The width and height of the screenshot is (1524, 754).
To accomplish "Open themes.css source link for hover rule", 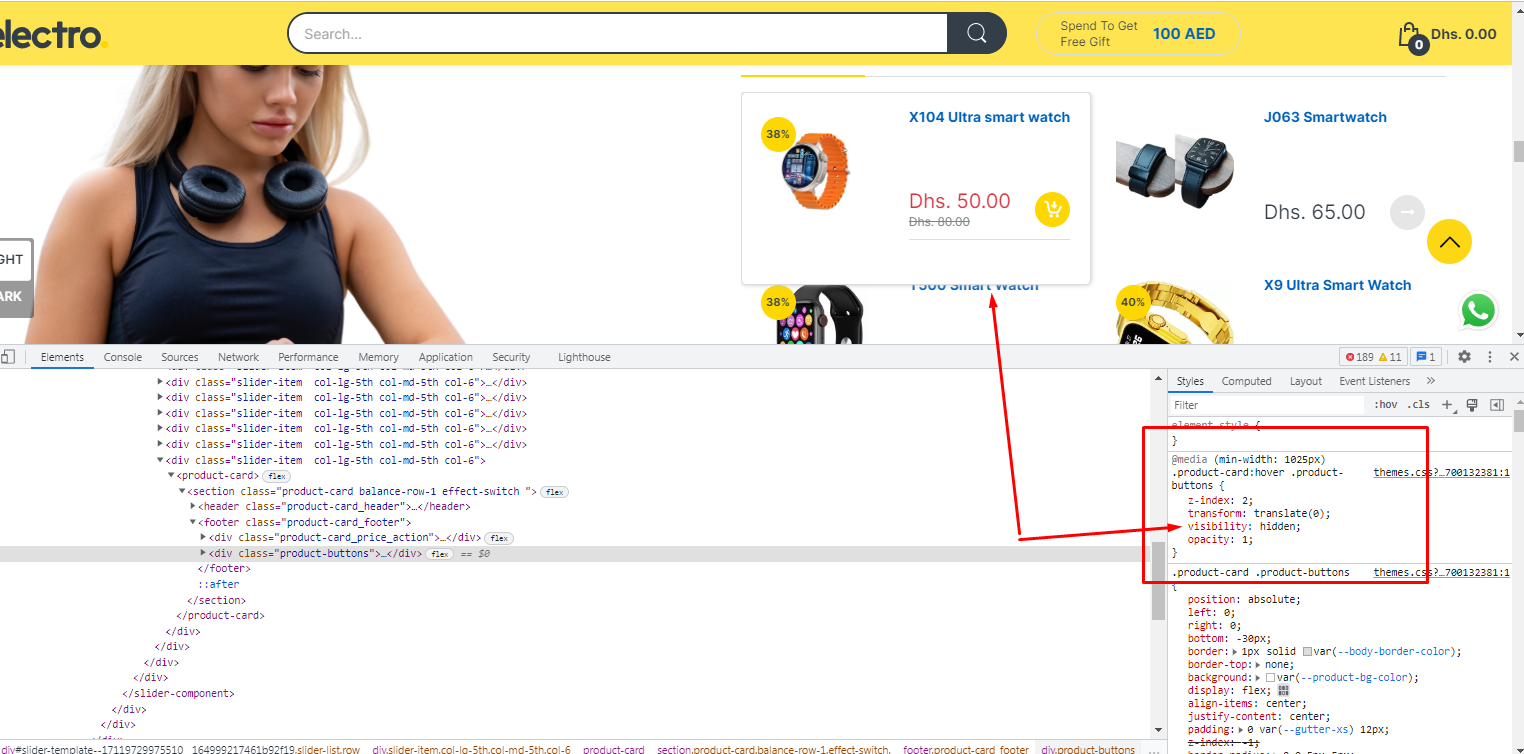I will point(1441,472).
